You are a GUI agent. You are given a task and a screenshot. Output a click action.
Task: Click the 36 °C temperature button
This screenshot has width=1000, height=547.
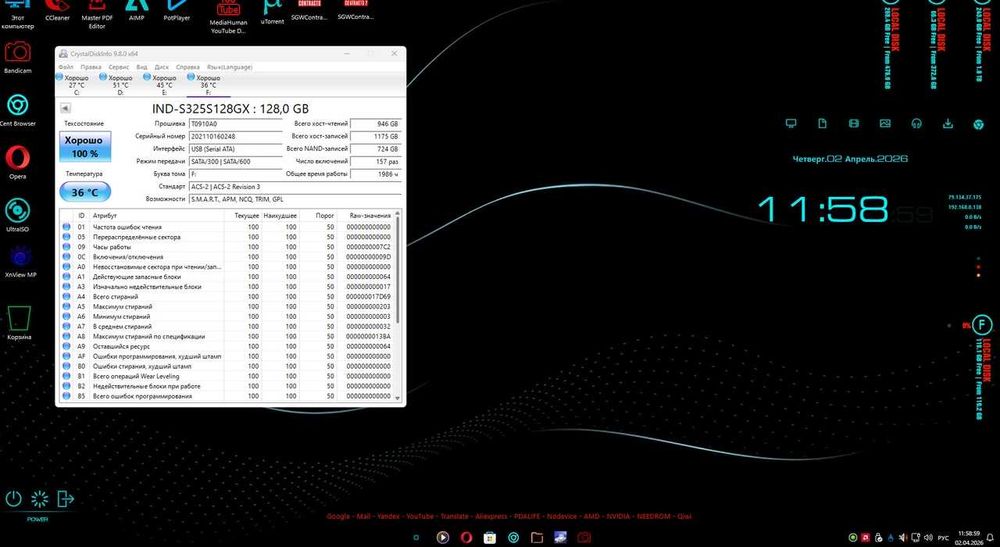[x=85, y=192]
